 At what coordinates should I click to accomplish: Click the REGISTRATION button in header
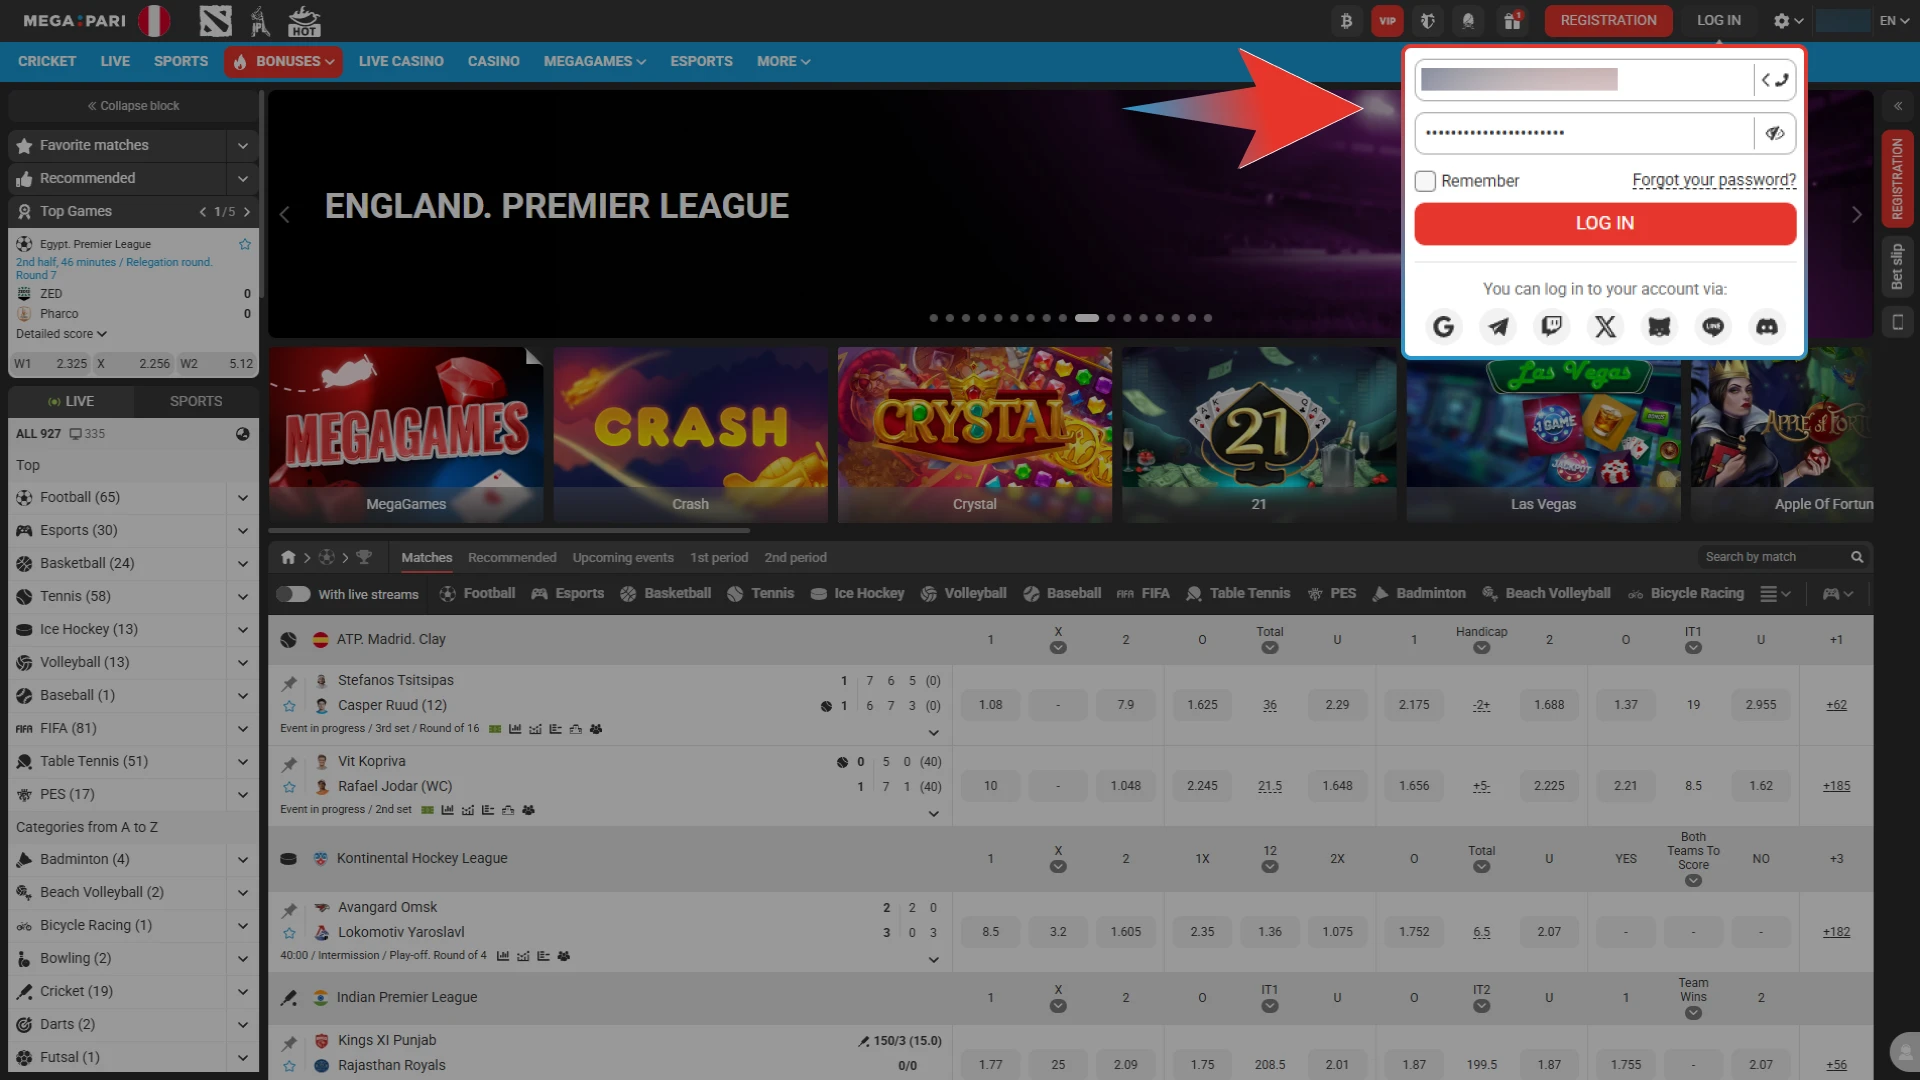coord(1608,20)
